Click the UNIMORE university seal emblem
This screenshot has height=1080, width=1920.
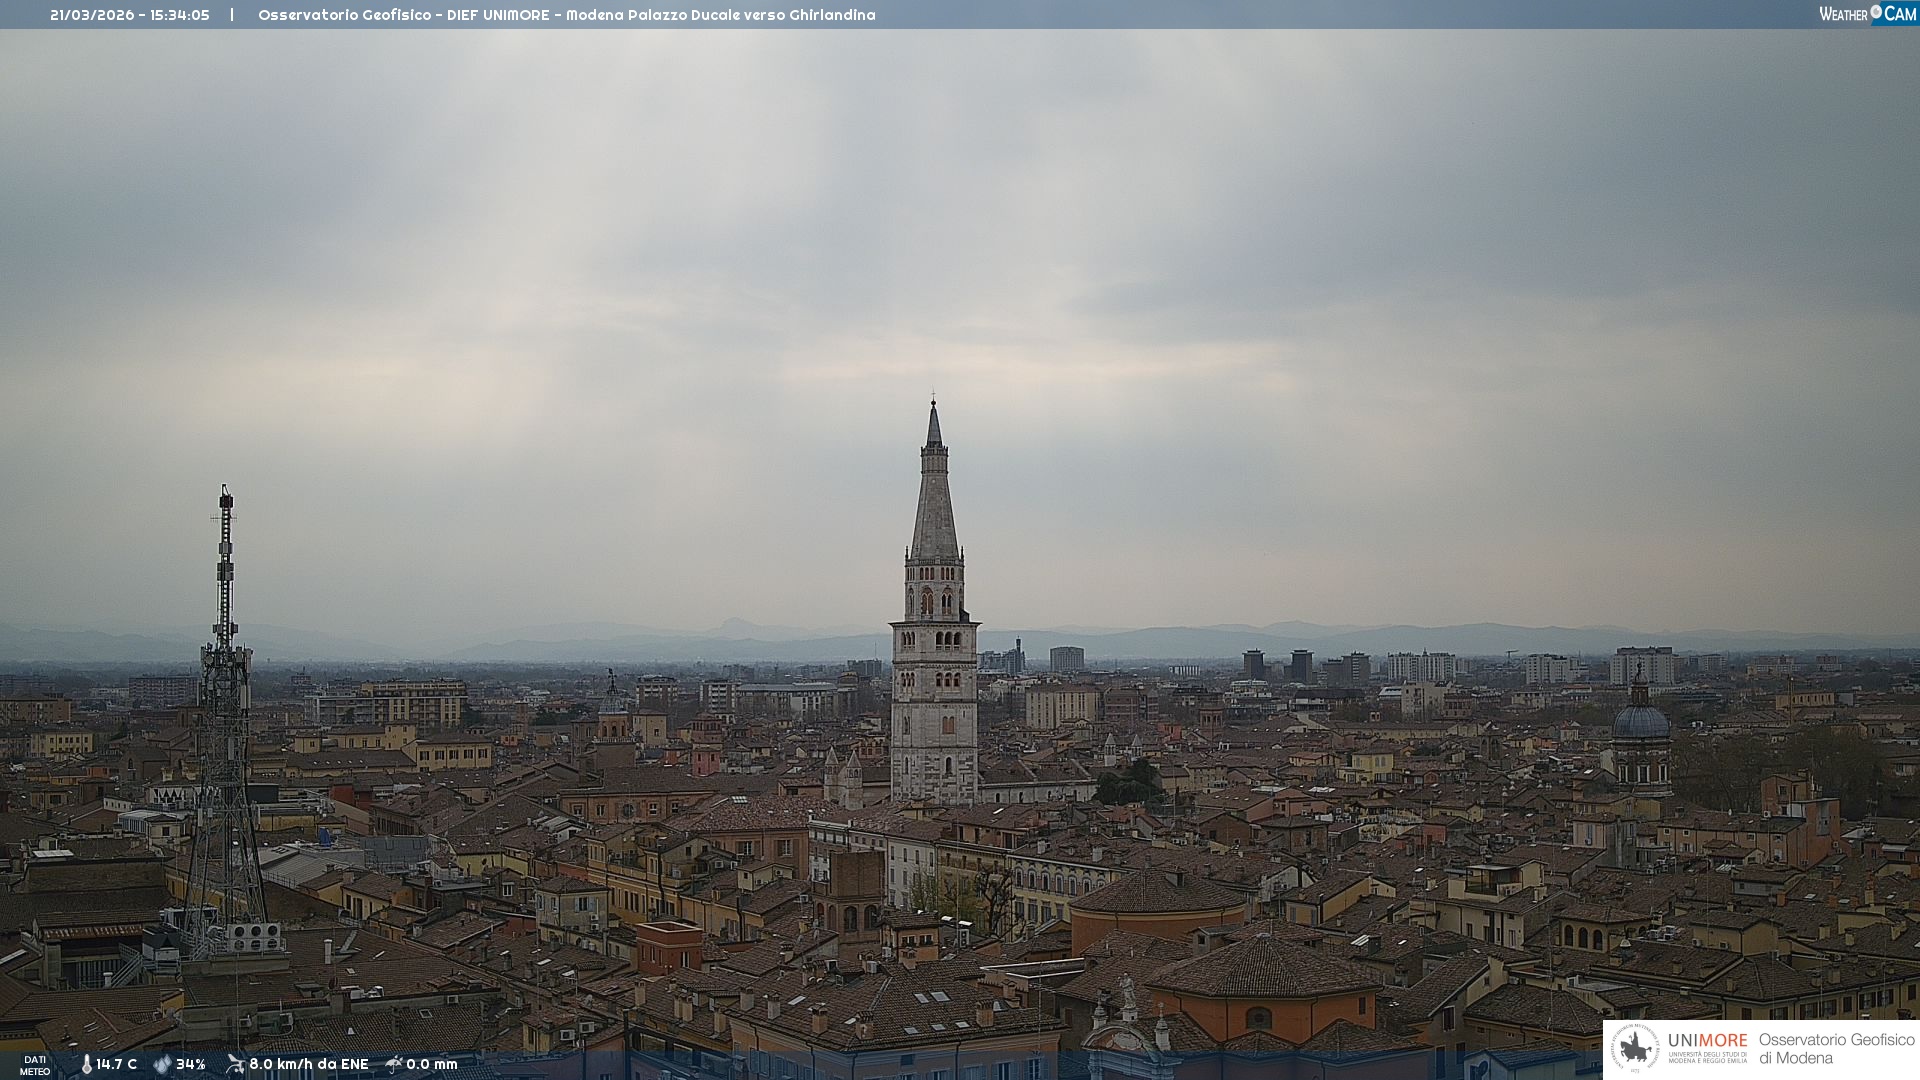click(x=1635, y=1048)
